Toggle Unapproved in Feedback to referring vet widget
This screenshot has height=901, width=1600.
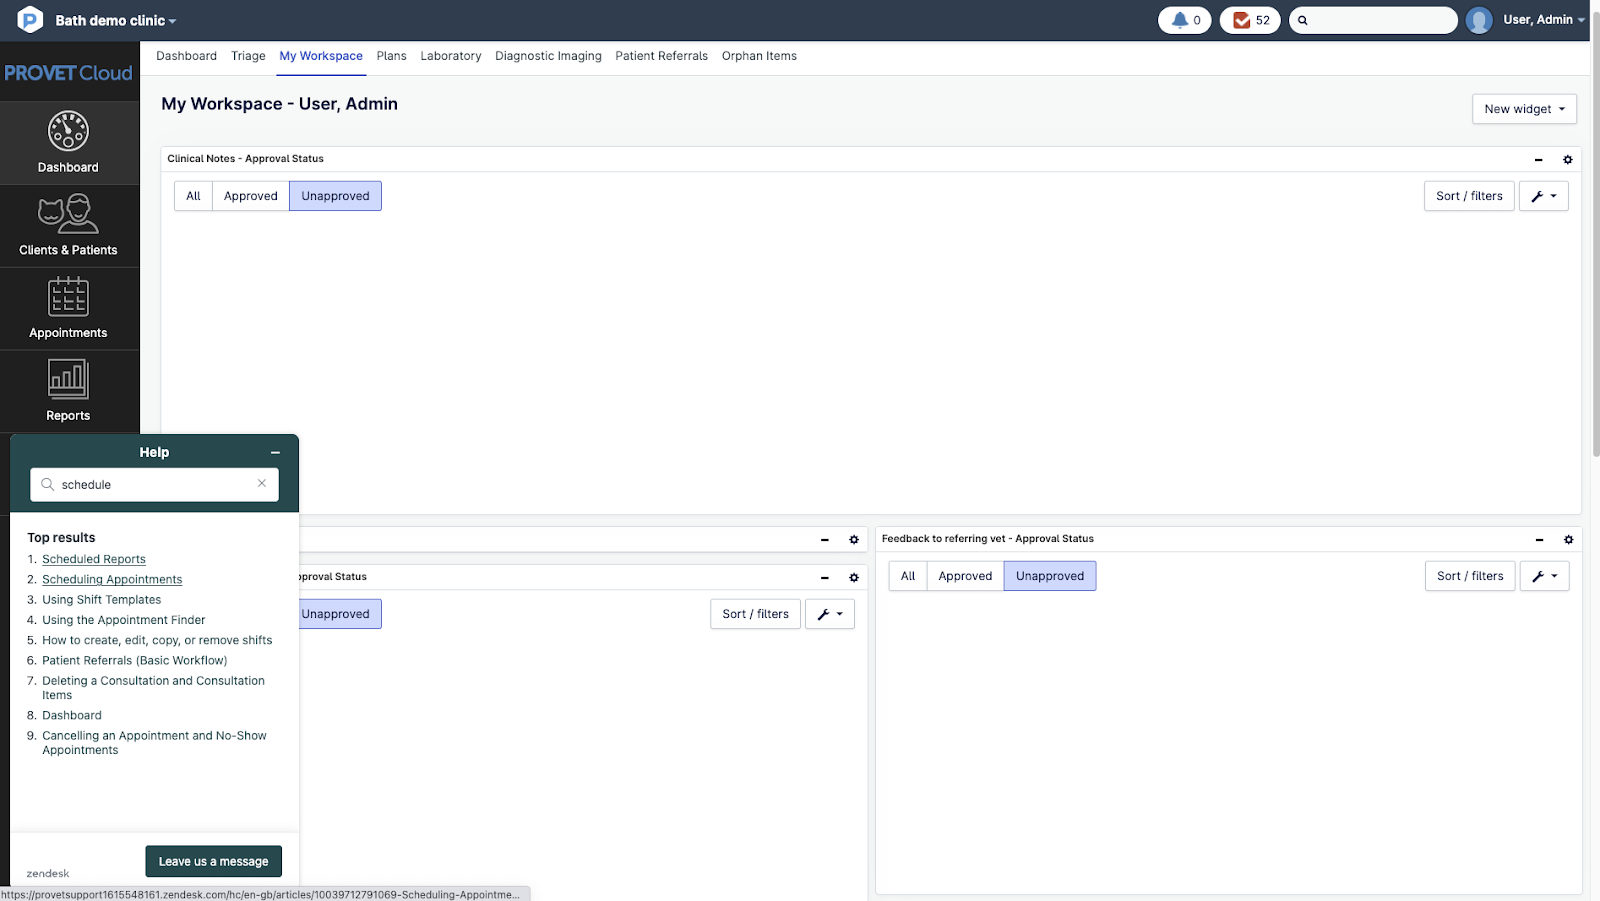pos(1049,576)
